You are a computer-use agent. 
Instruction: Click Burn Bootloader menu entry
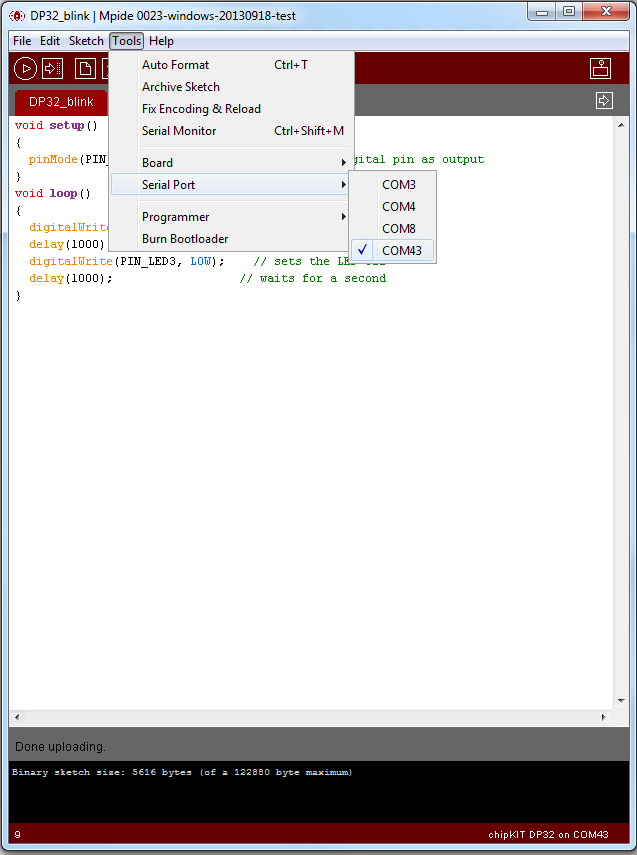pos(185,239)
